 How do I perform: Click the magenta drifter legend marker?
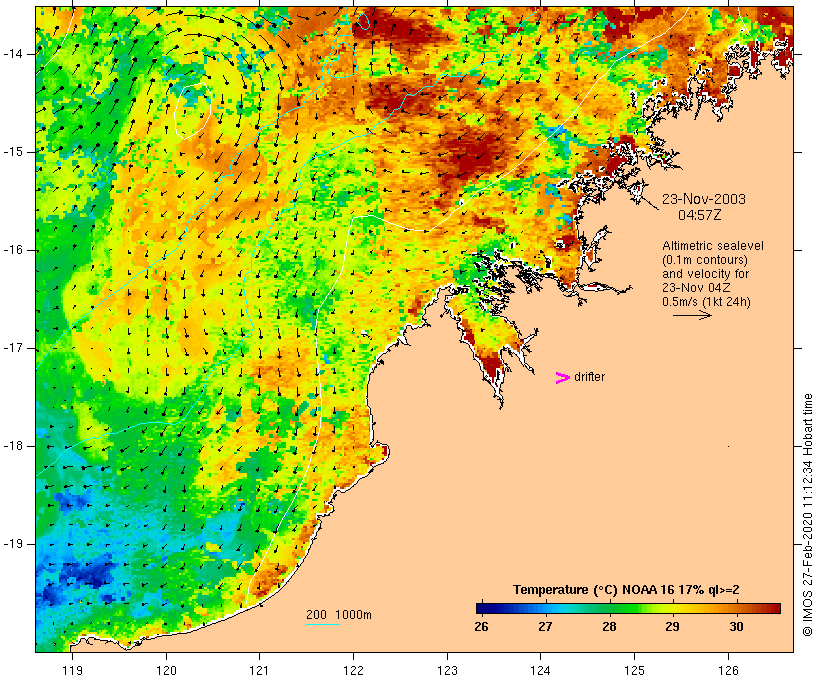[x=562, y=378]
